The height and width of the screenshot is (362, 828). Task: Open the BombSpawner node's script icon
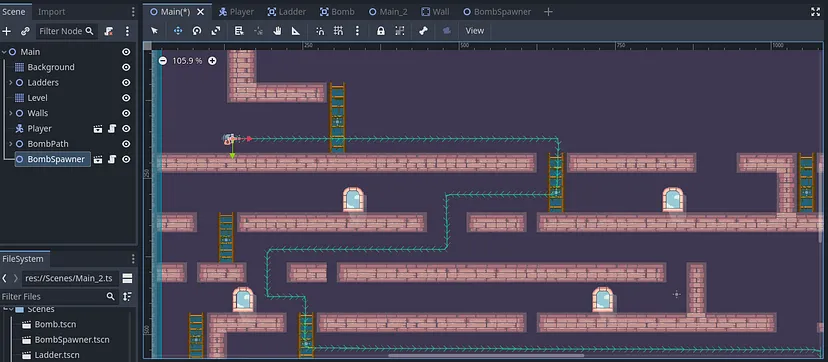pos(112,159)
